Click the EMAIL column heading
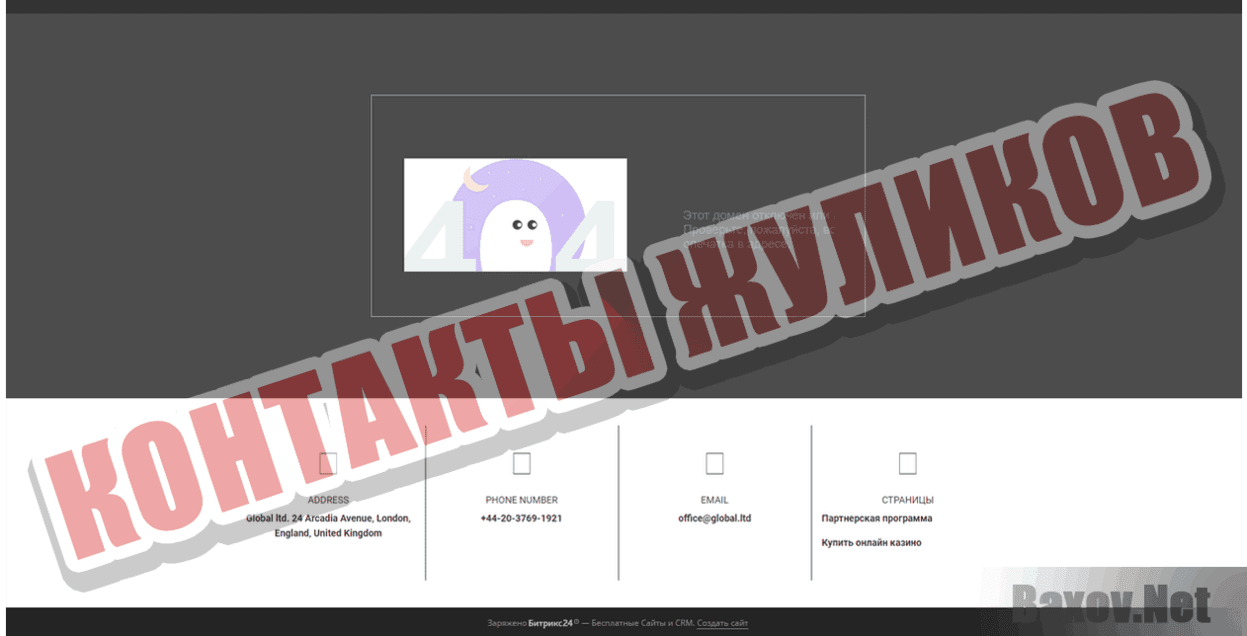Viewport: 1247px width, 636px height. (712, 499)
